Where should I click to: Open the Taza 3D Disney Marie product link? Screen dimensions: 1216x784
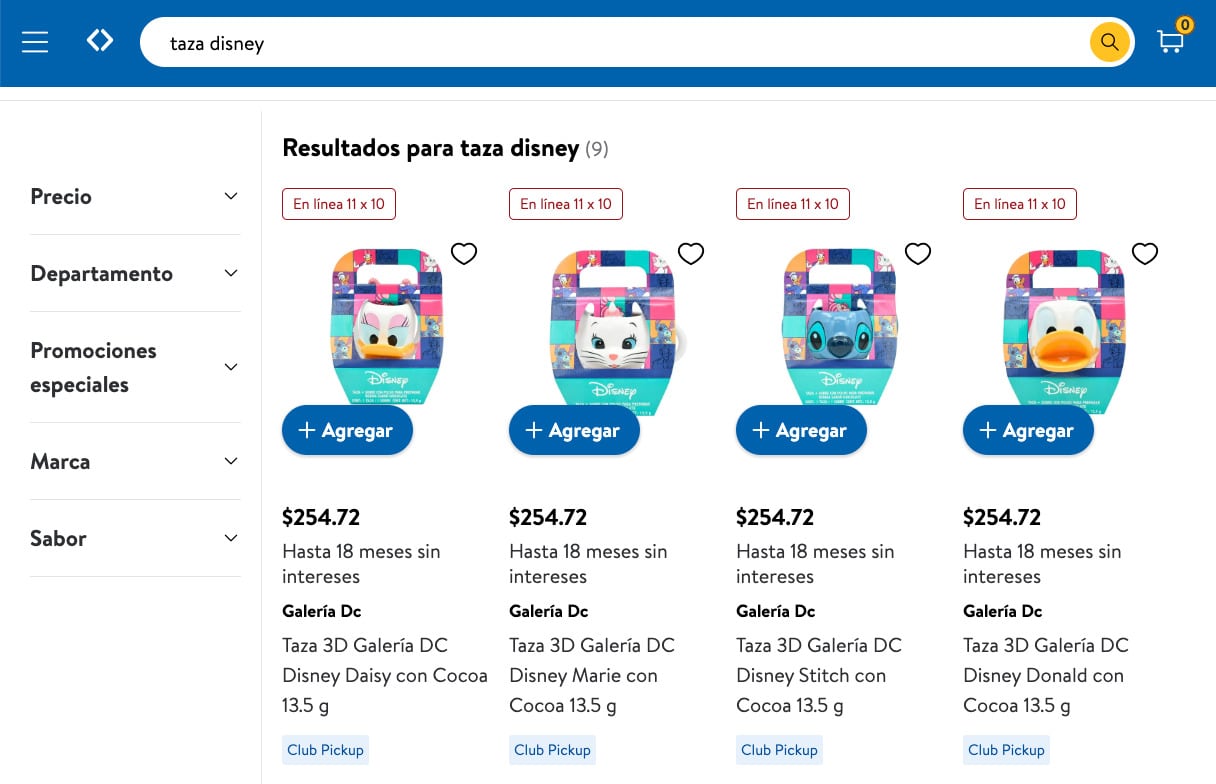click(x=592, y=675)
